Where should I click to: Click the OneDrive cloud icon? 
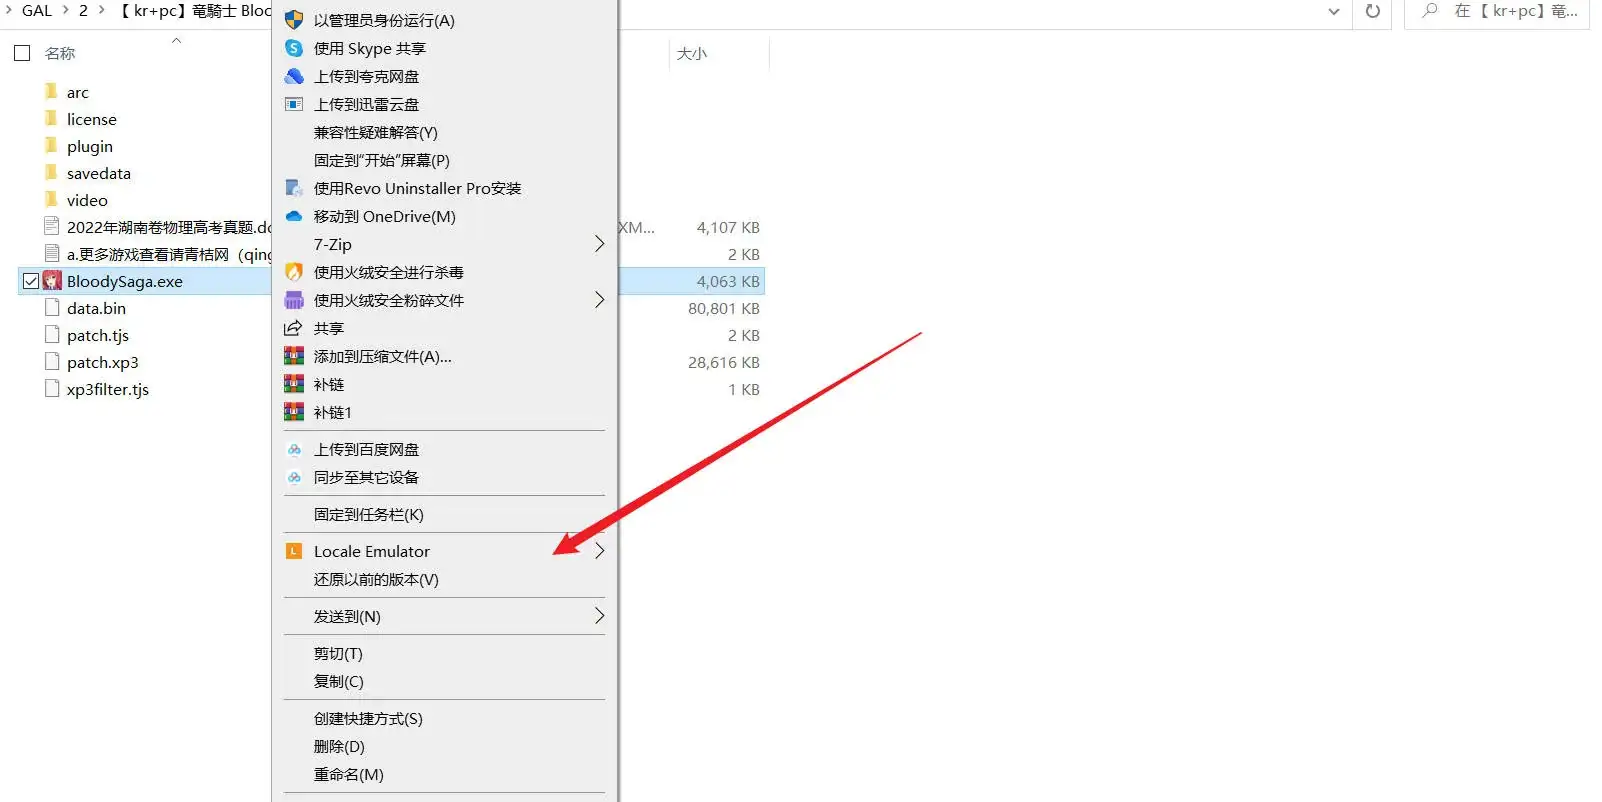pyautogui.click(x=294, y=216)
